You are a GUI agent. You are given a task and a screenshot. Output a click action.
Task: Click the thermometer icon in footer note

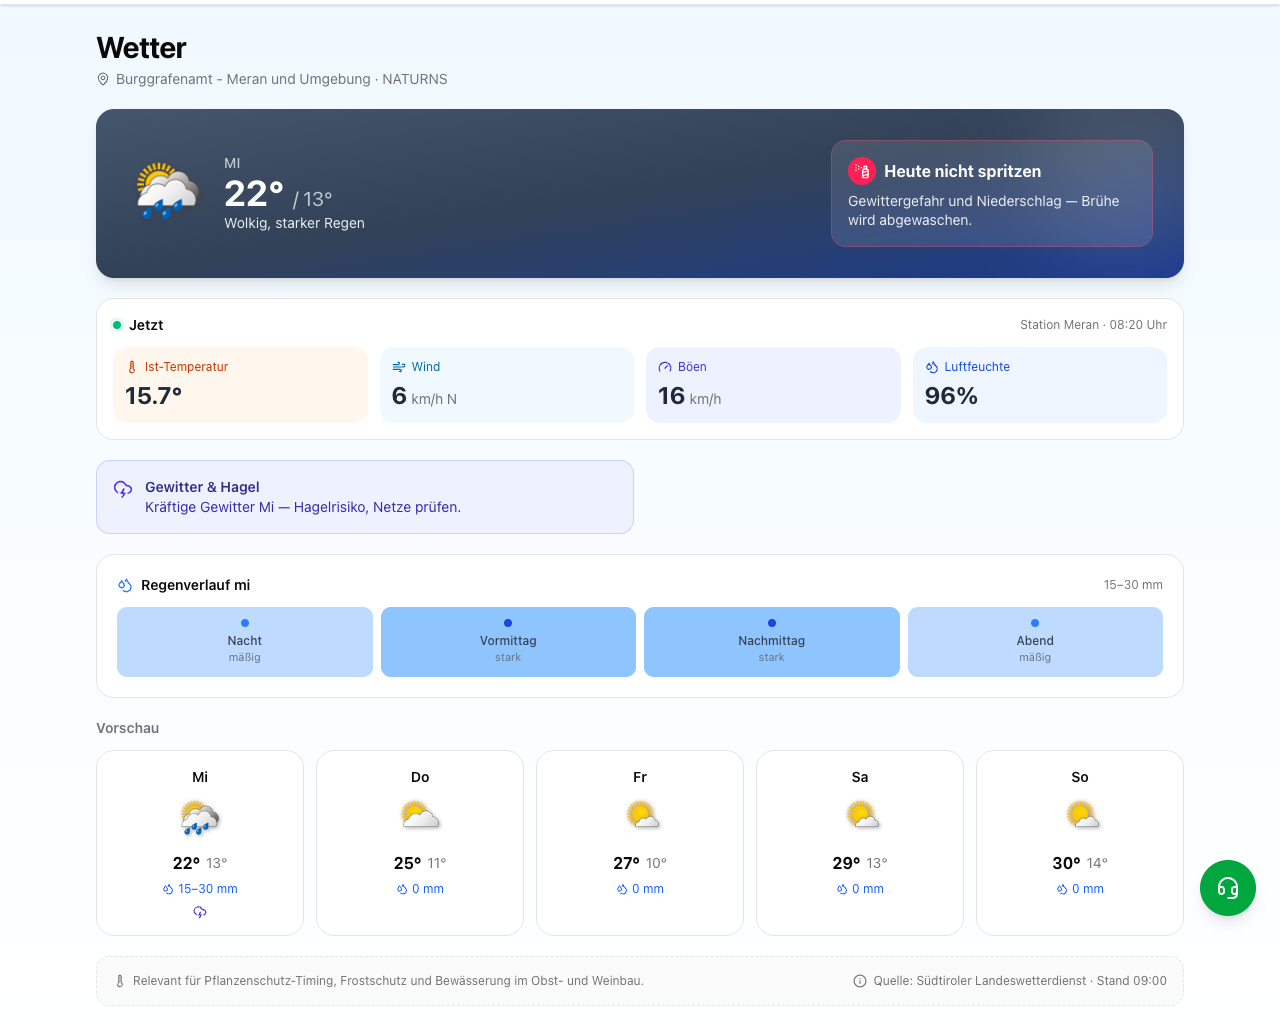point(120,981)
